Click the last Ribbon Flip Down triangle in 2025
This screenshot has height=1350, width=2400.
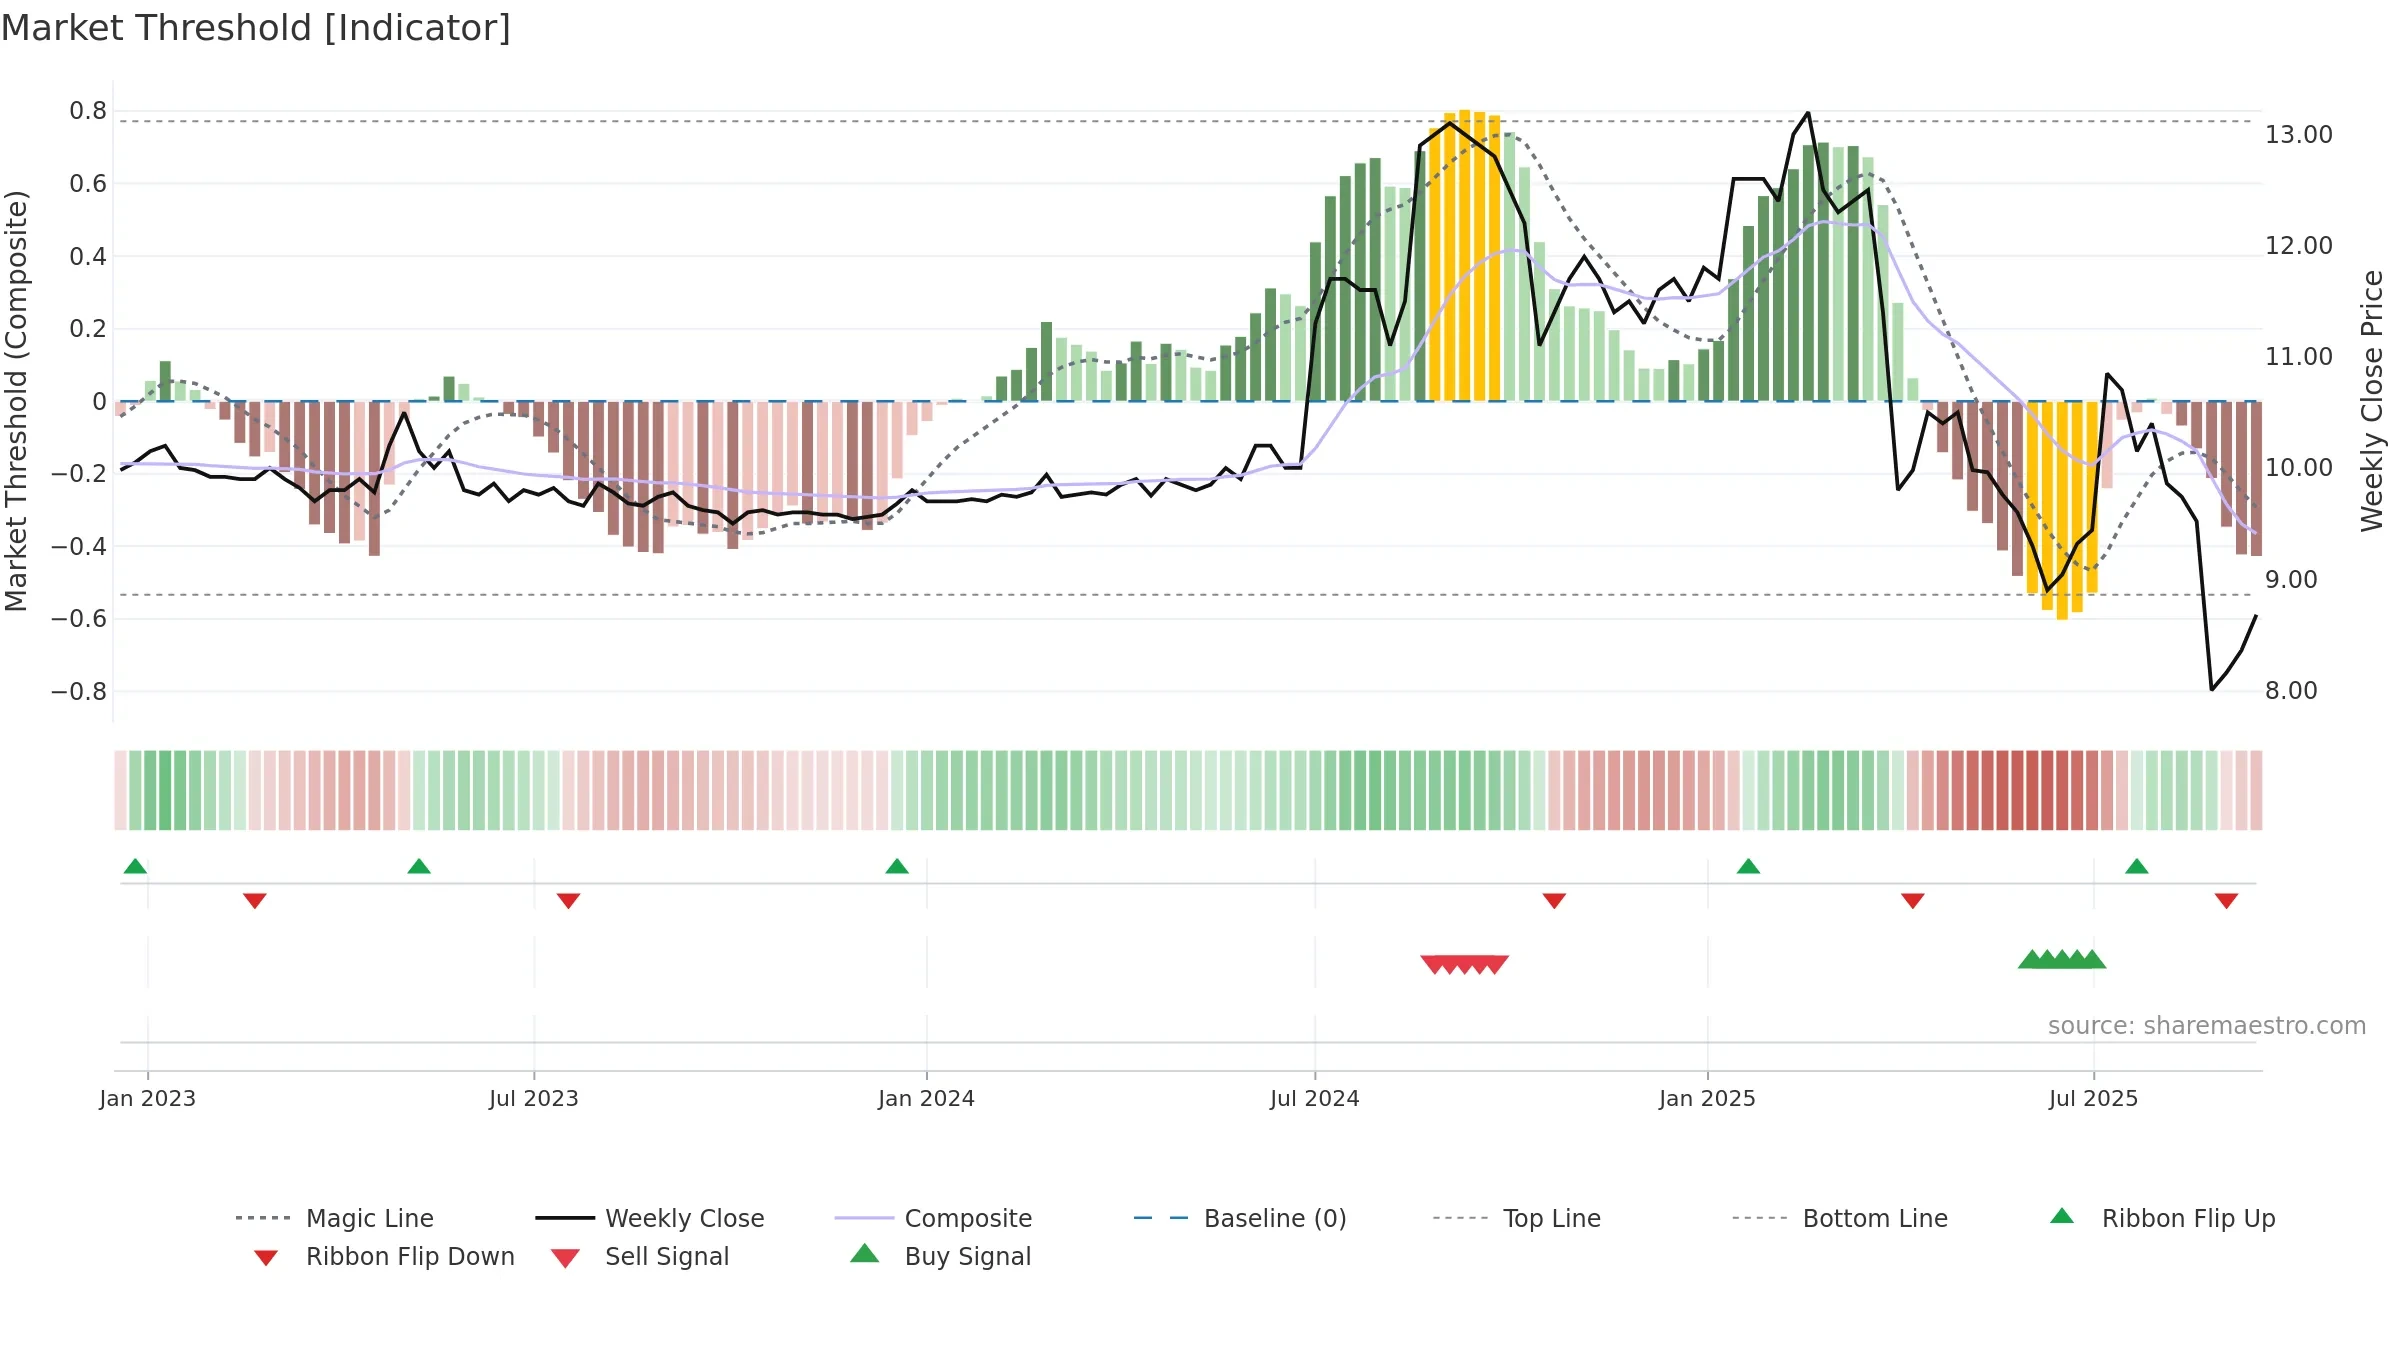tap(2226, 901)
